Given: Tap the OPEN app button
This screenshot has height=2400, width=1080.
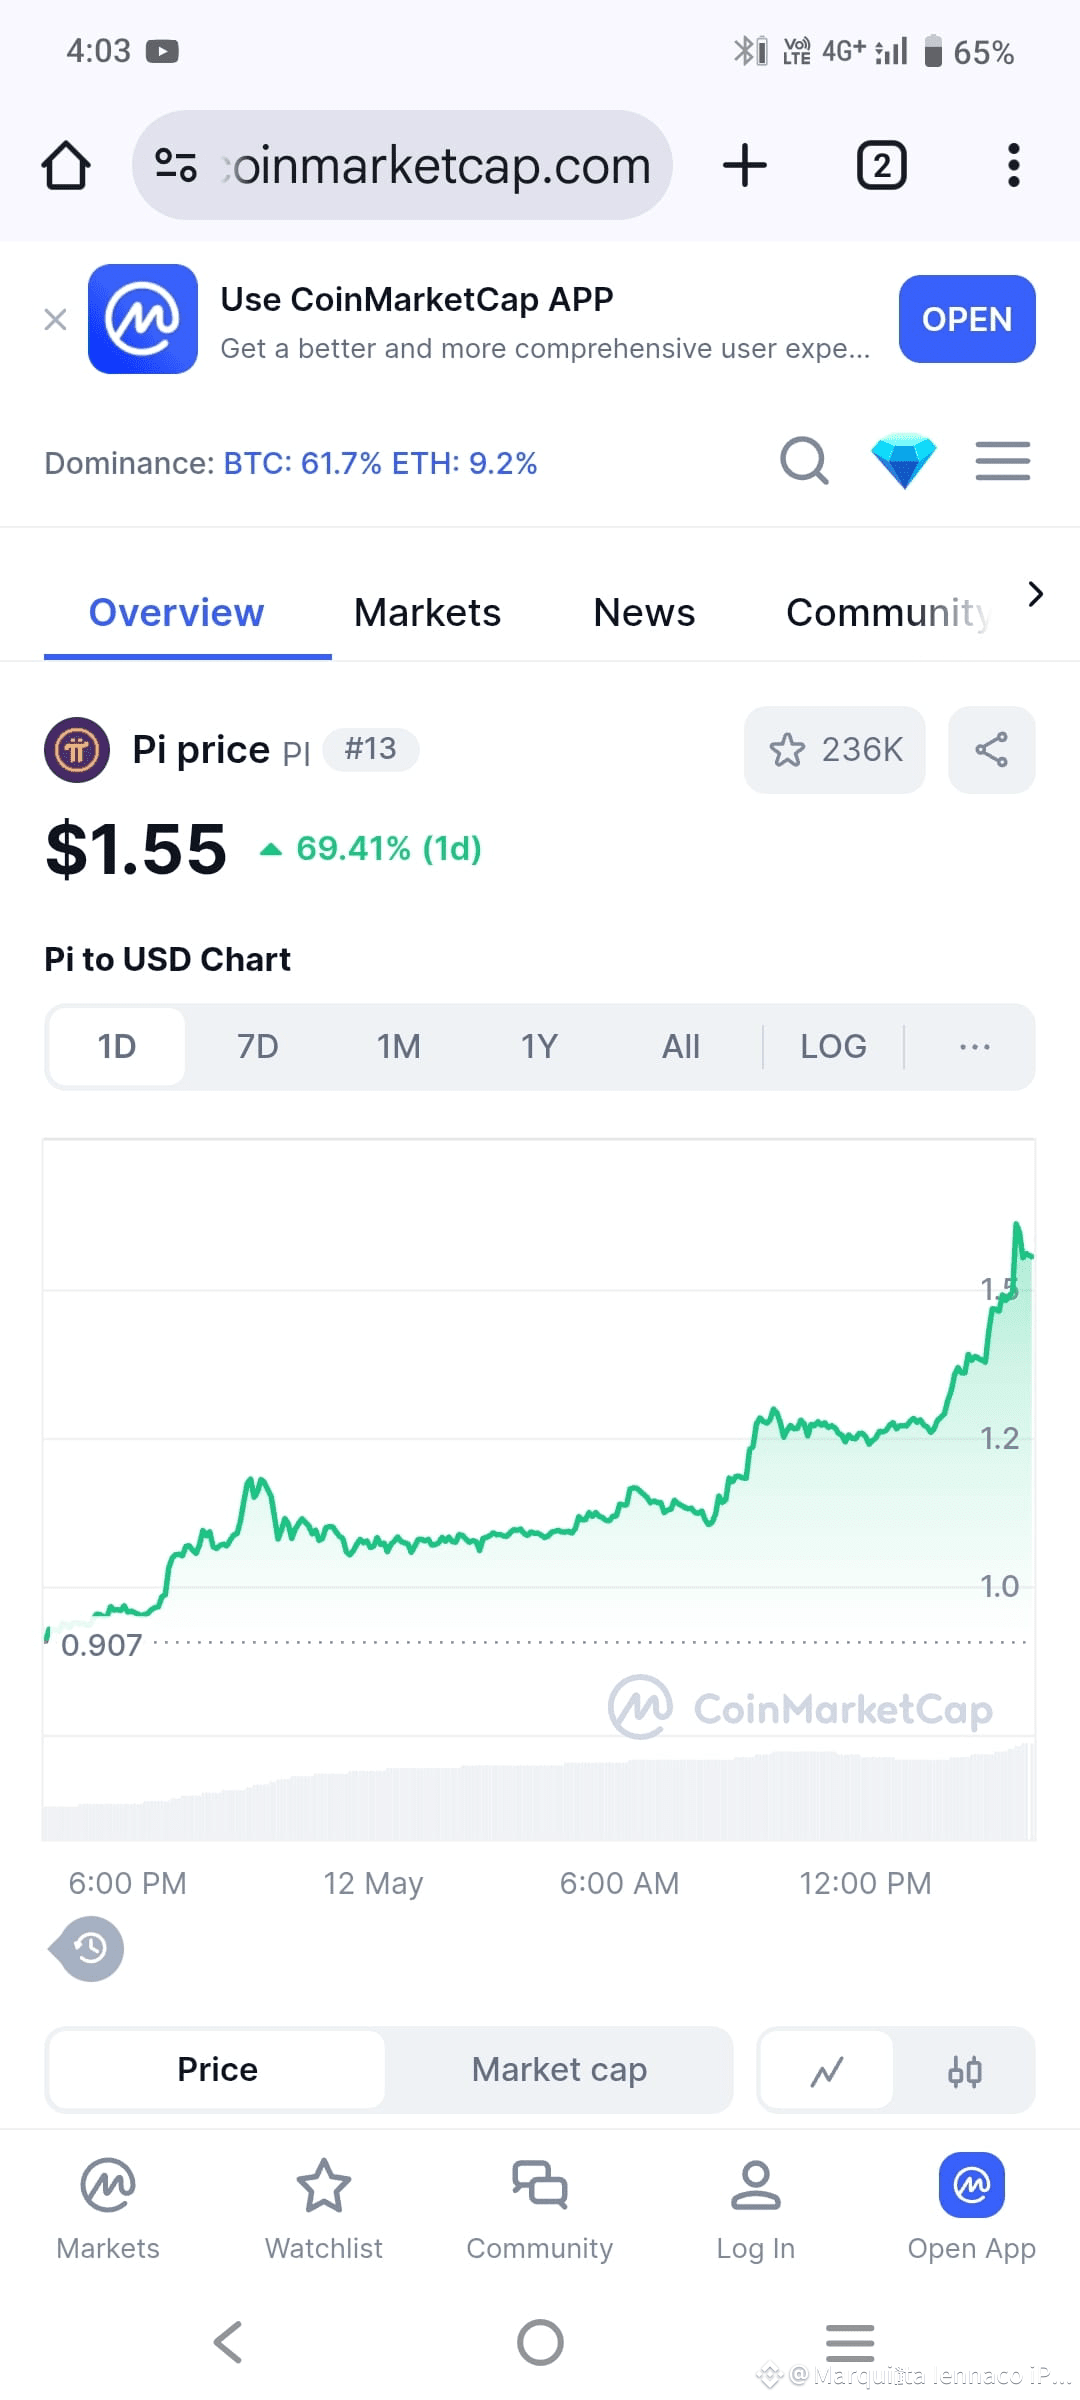Looking at the screenshot, I should click(x=967, y=319).
